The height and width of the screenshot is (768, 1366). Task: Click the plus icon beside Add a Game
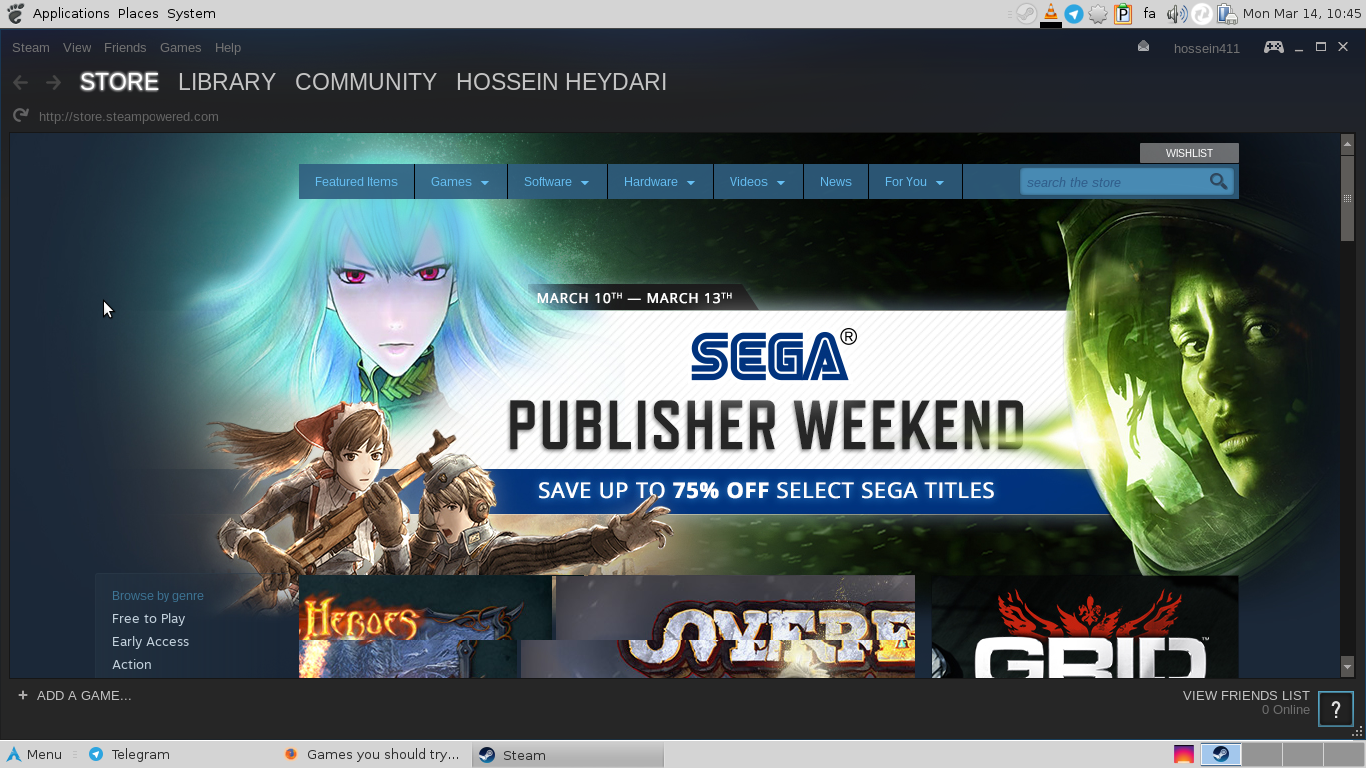23,695
